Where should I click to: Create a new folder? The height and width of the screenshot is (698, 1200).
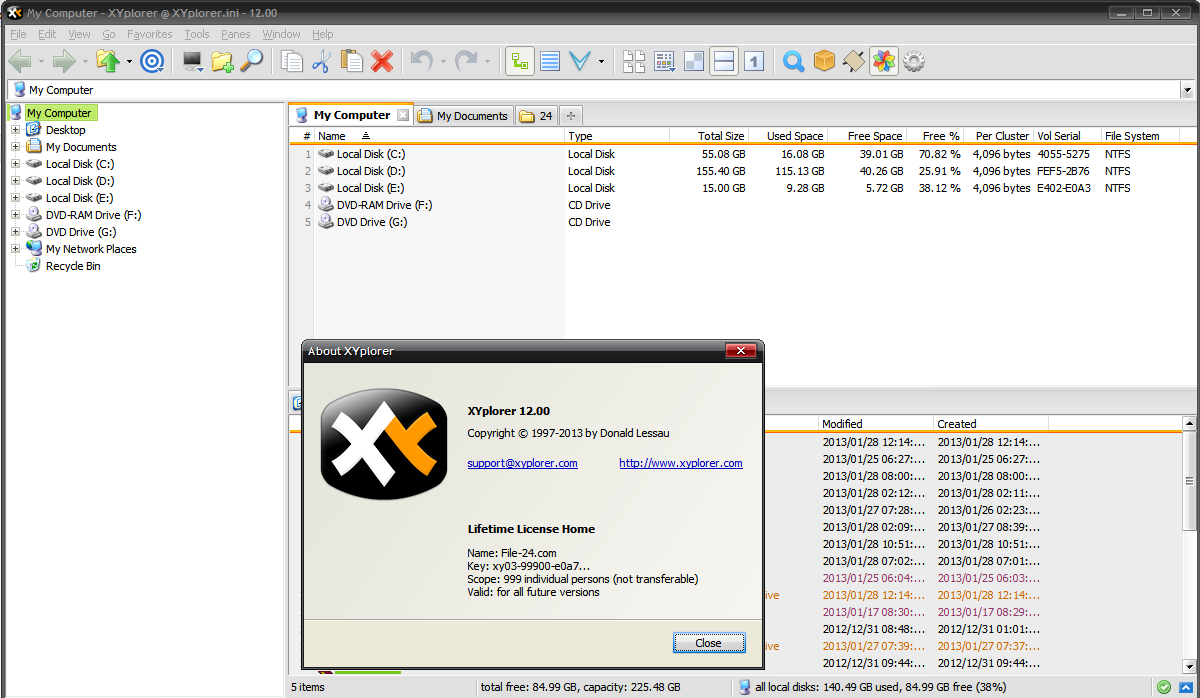coord(222,62)
